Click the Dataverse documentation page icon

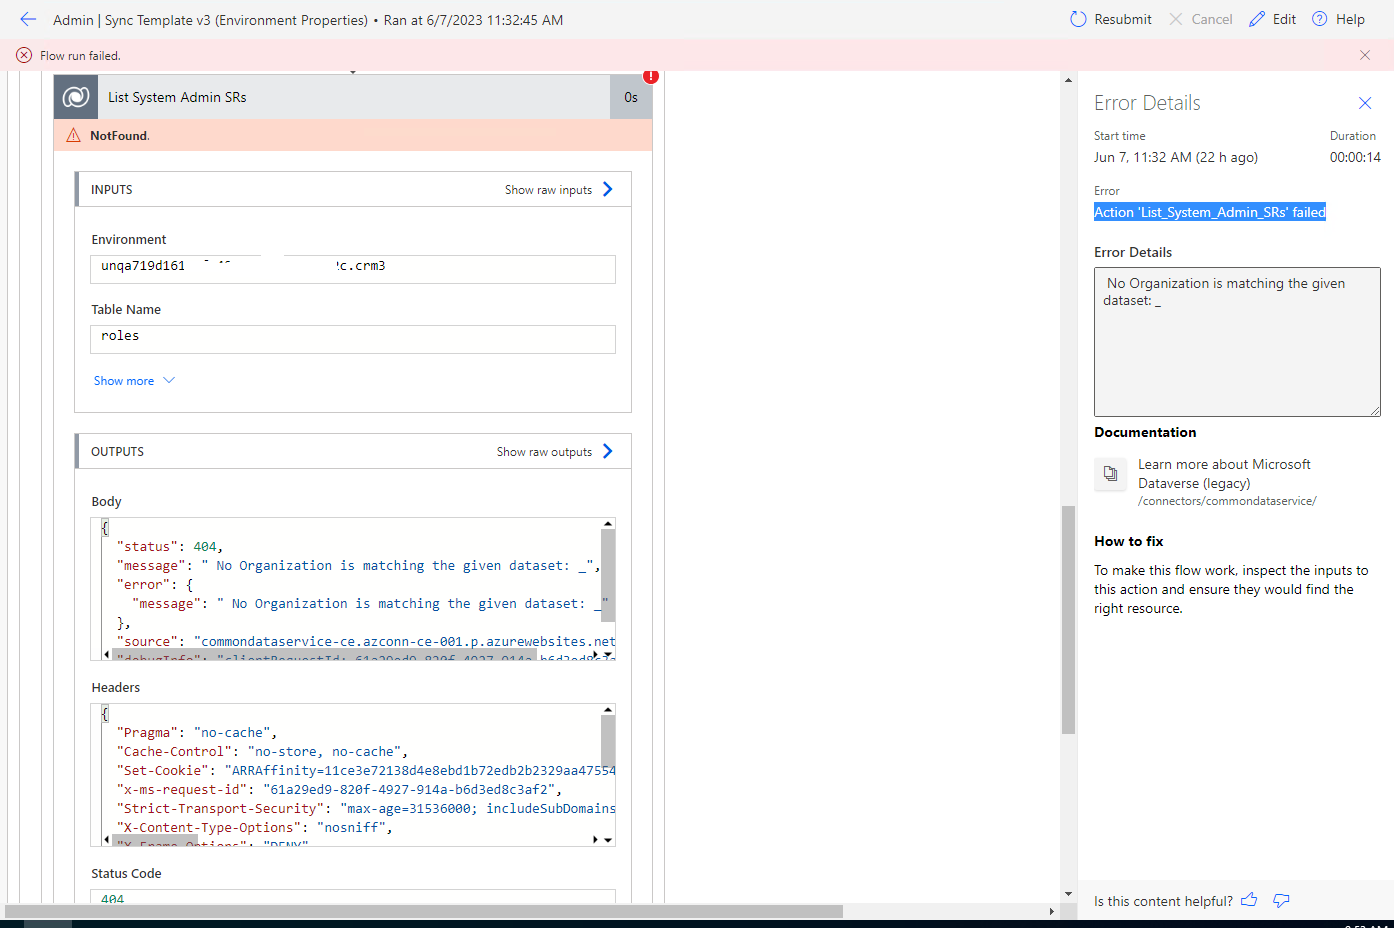(1110, 474)
